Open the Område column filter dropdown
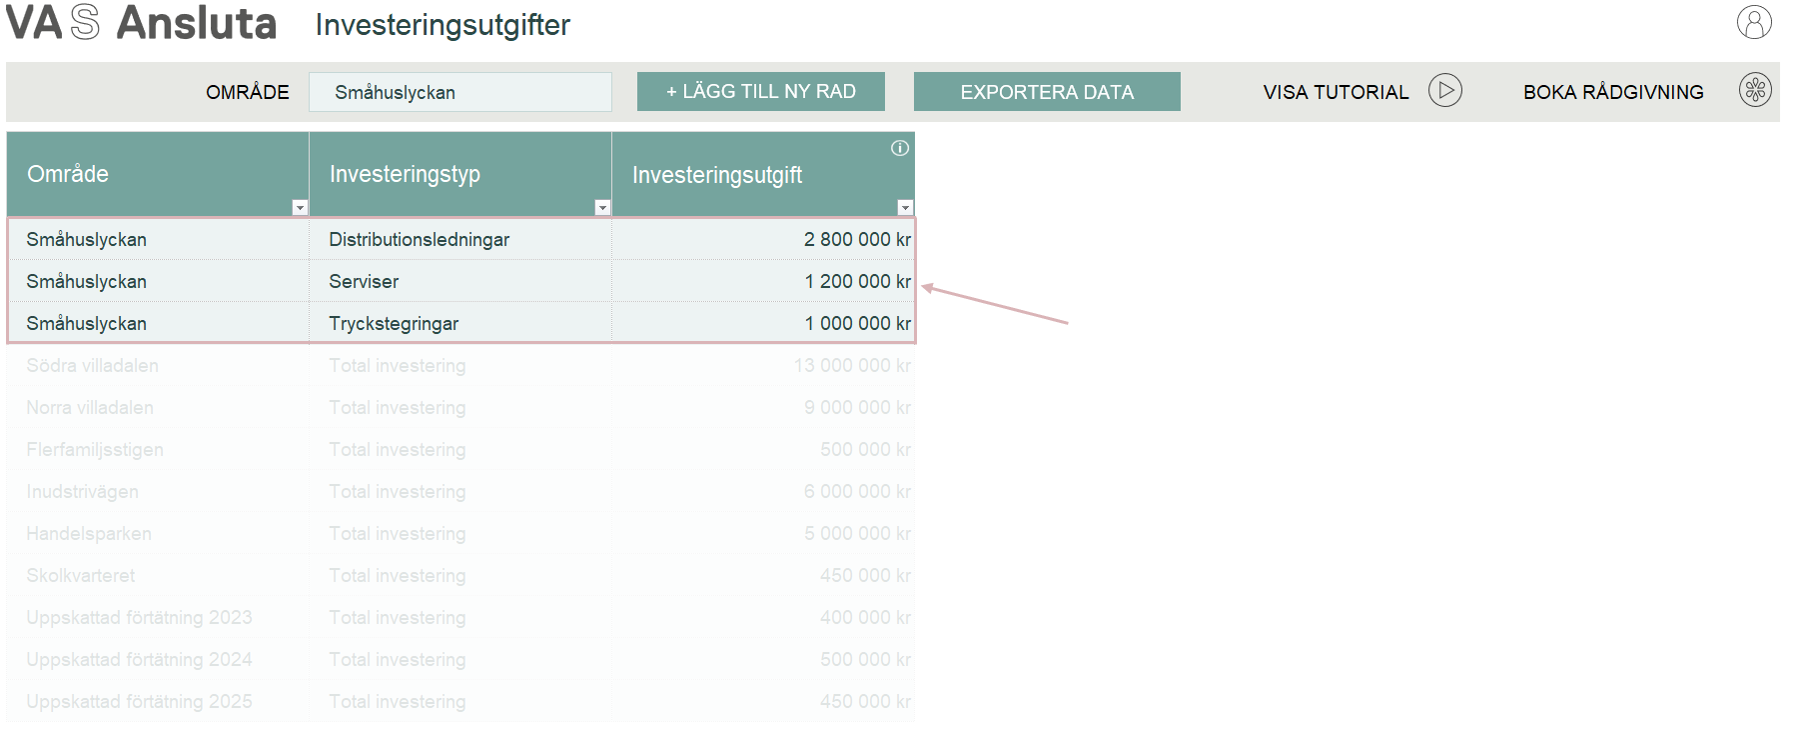Image resolution: width=1798 pixels, height=736 pixels. (x=299, y=207)
